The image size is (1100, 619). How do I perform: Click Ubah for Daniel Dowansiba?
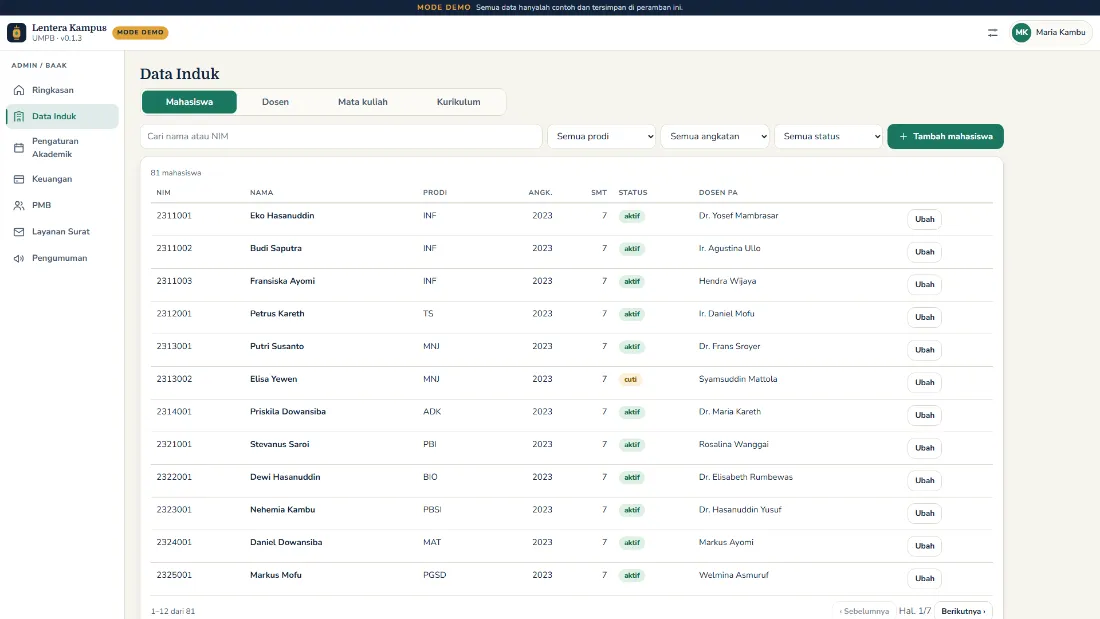coord(924,545)
